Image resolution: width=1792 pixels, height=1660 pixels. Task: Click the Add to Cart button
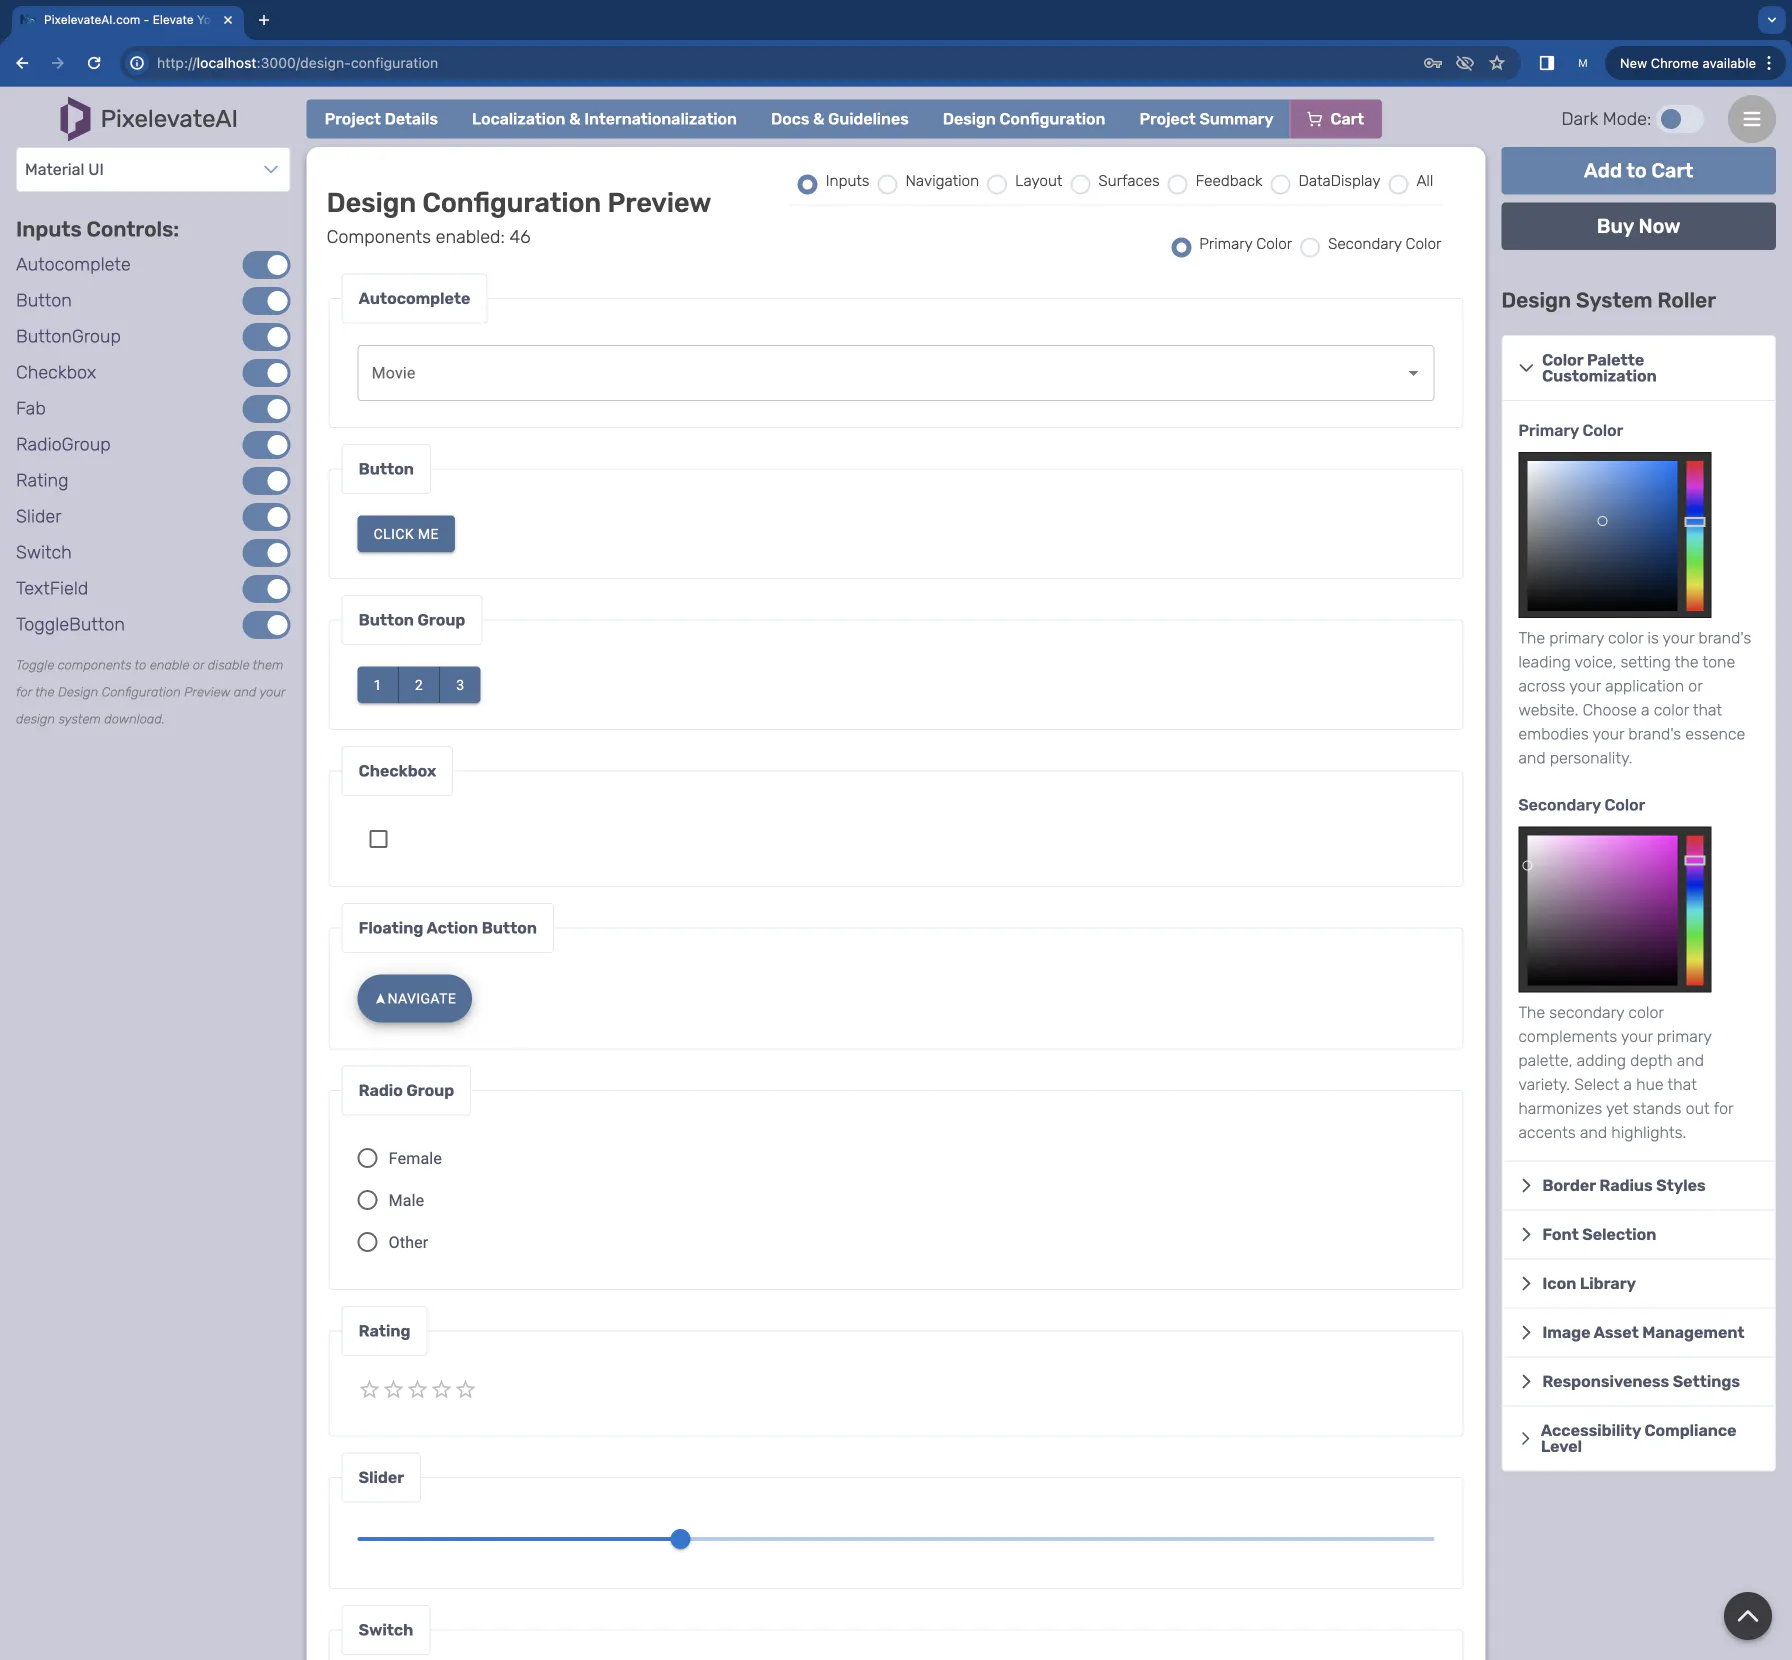[1638, 171]
